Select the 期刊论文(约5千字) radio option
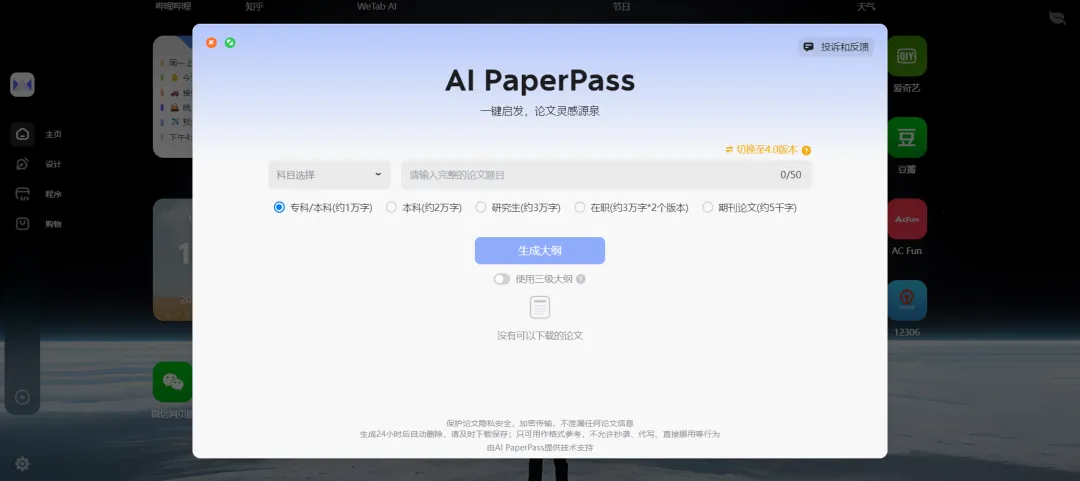The height and width of the screenshot is (481, 1080). (x=707, y=207)
